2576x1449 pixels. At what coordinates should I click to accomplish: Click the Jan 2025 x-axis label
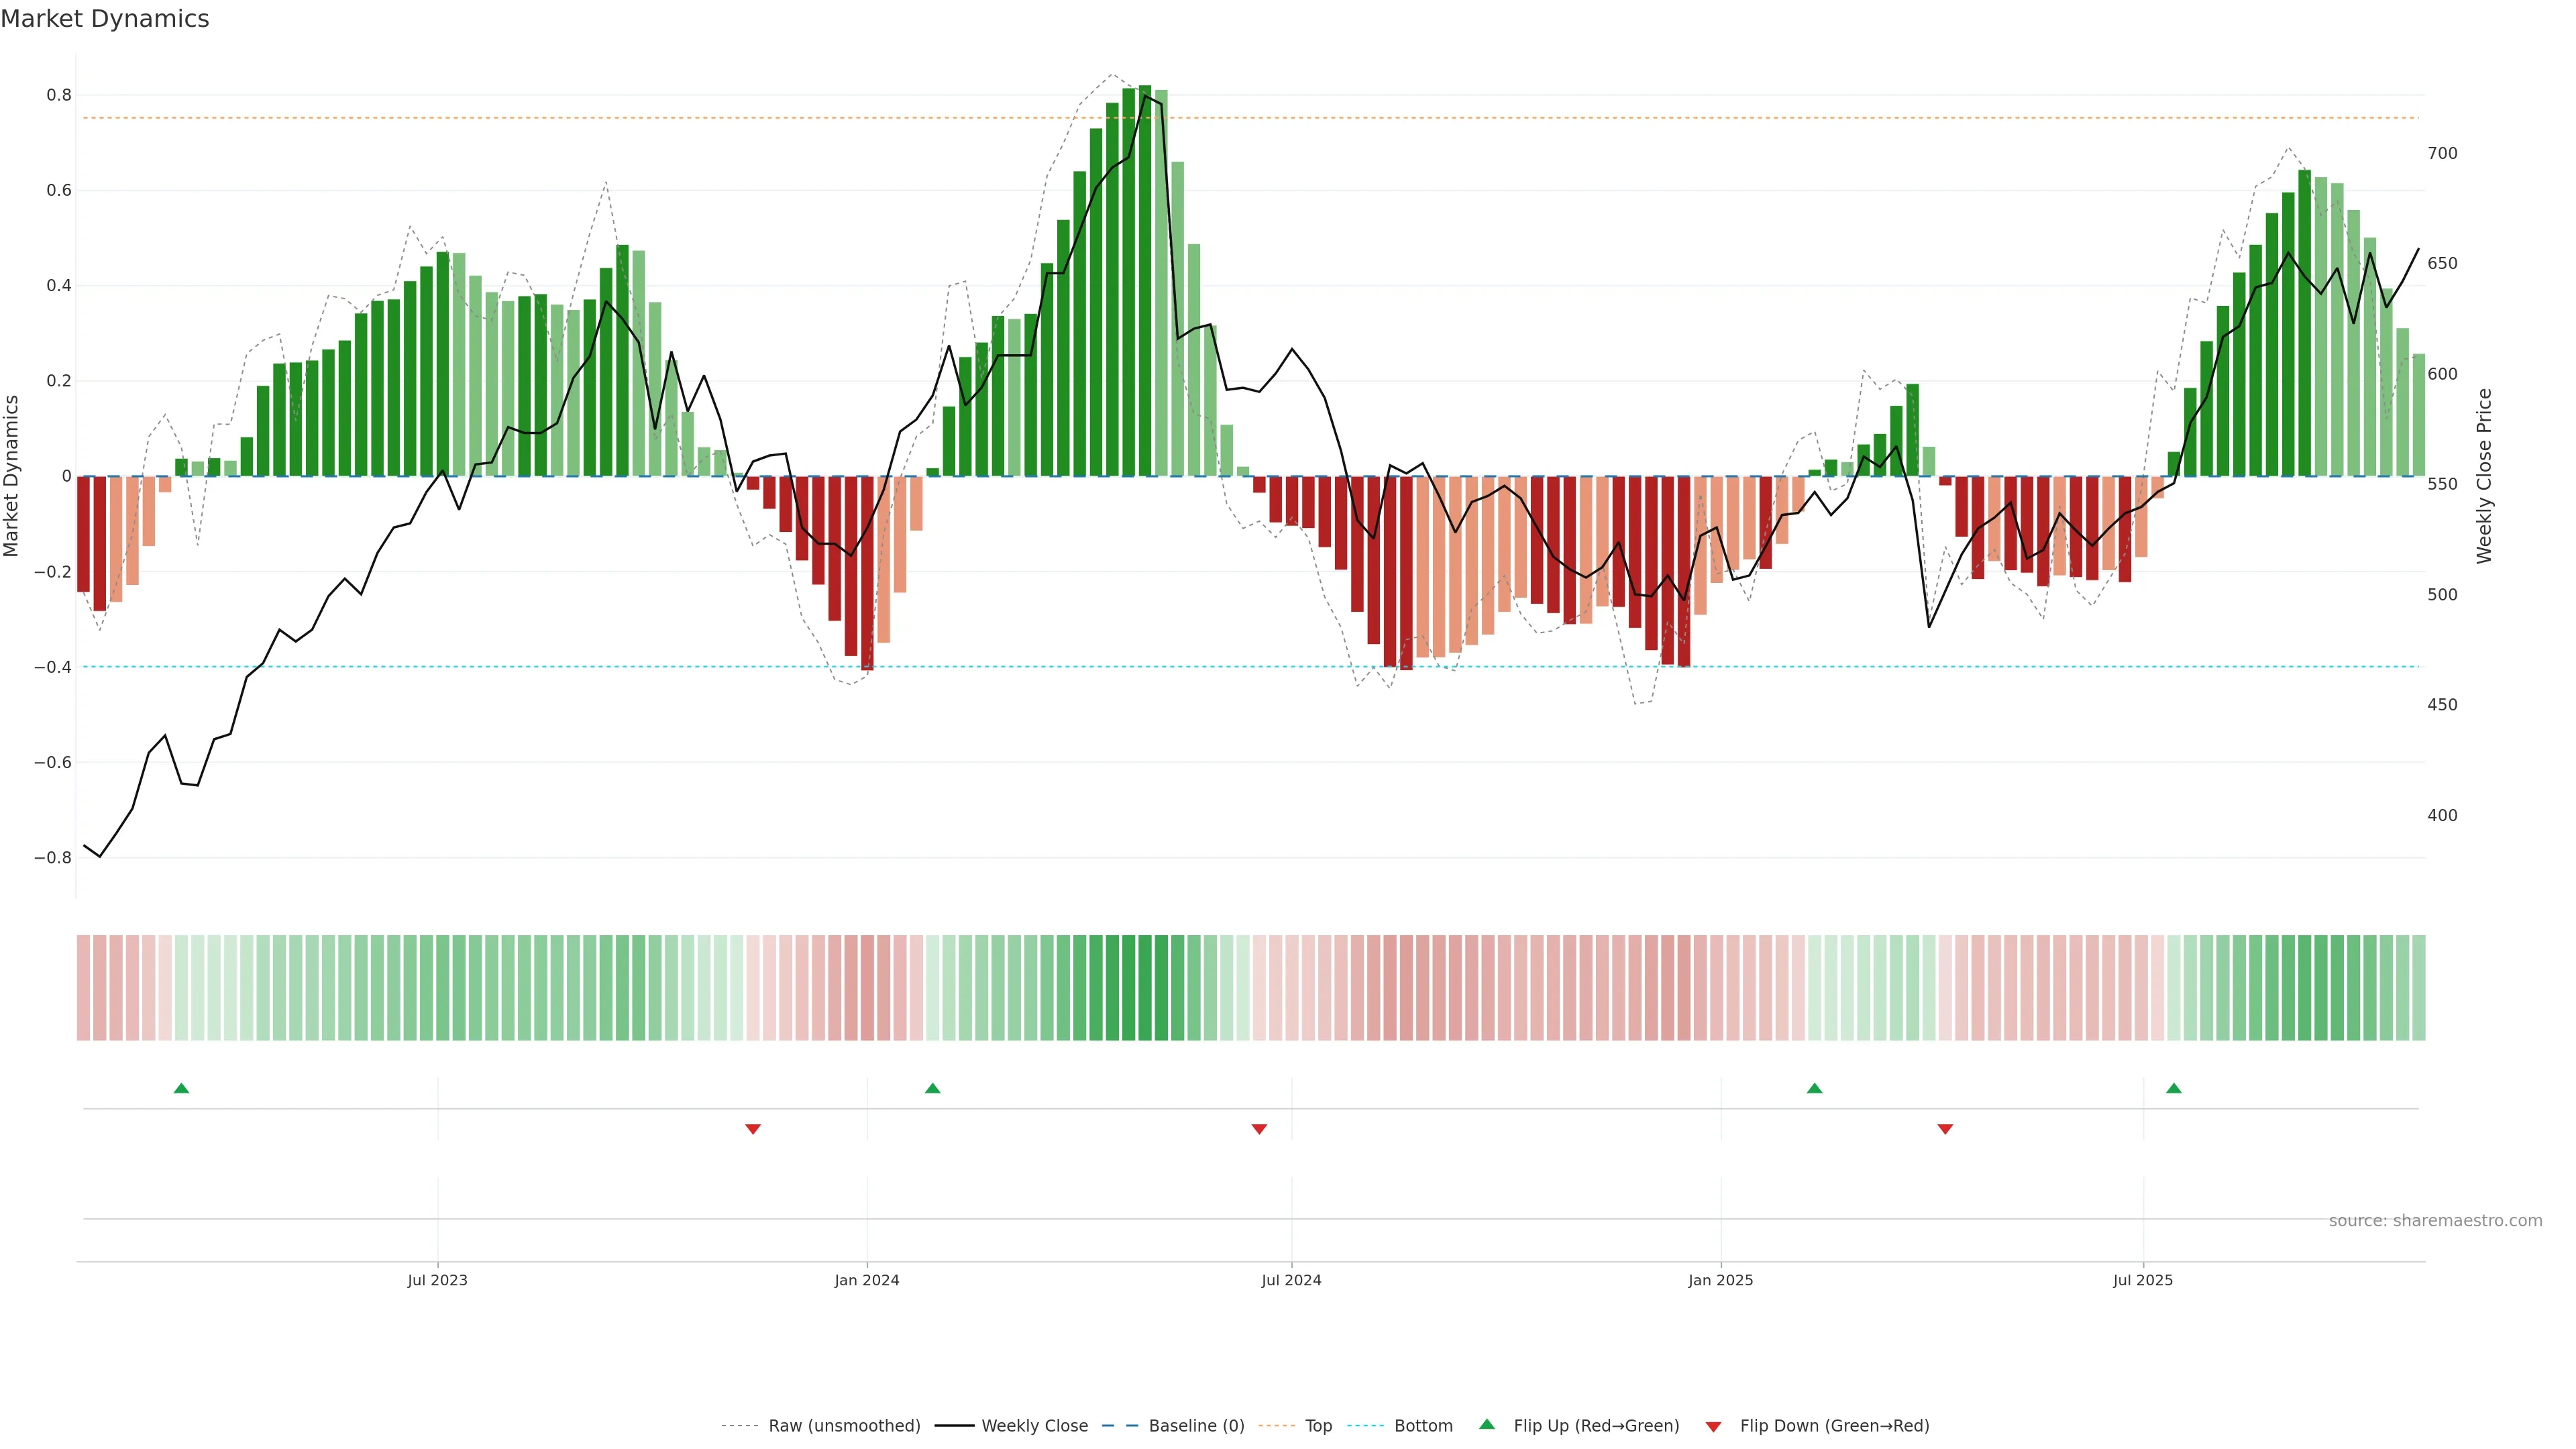pyautogui.click(x=1720, y=1280)
